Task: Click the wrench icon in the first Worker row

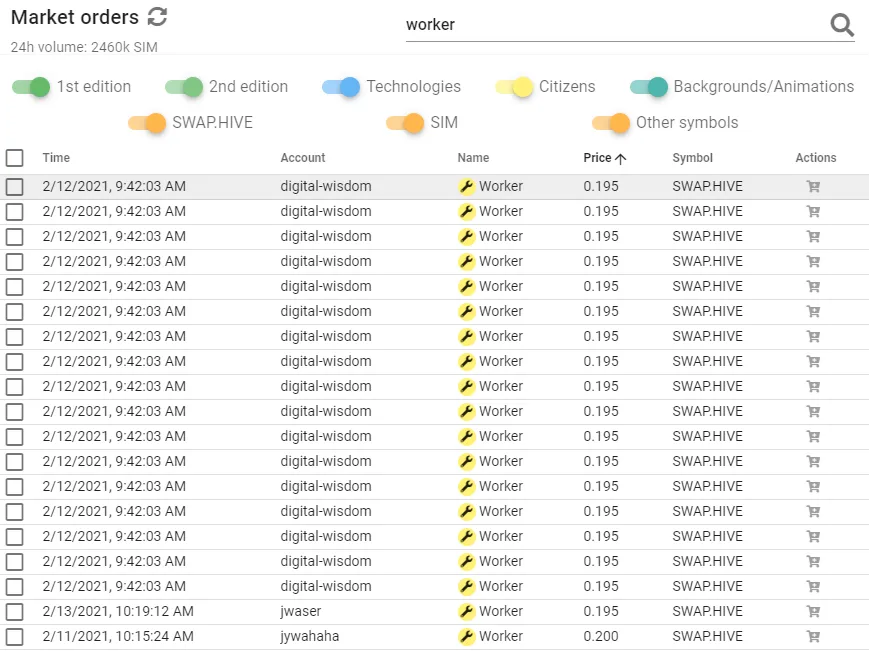Action: (x=466, y=186)
